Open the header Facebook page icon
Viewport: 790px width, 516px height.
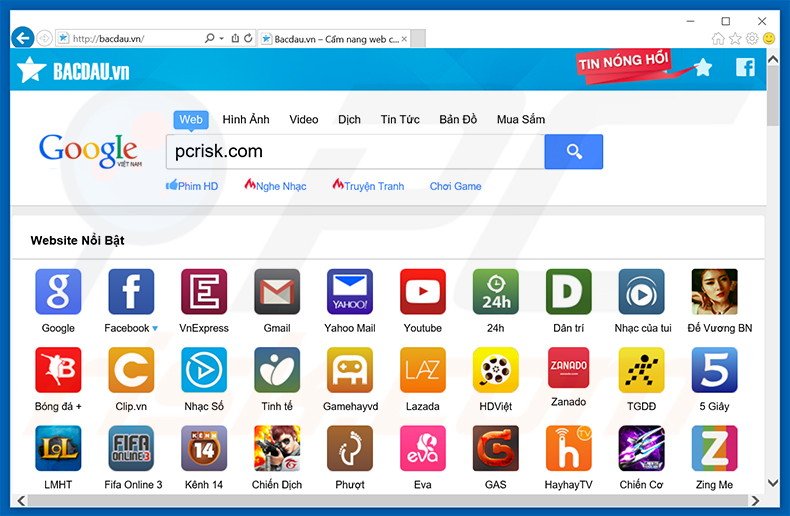point(745,67)
